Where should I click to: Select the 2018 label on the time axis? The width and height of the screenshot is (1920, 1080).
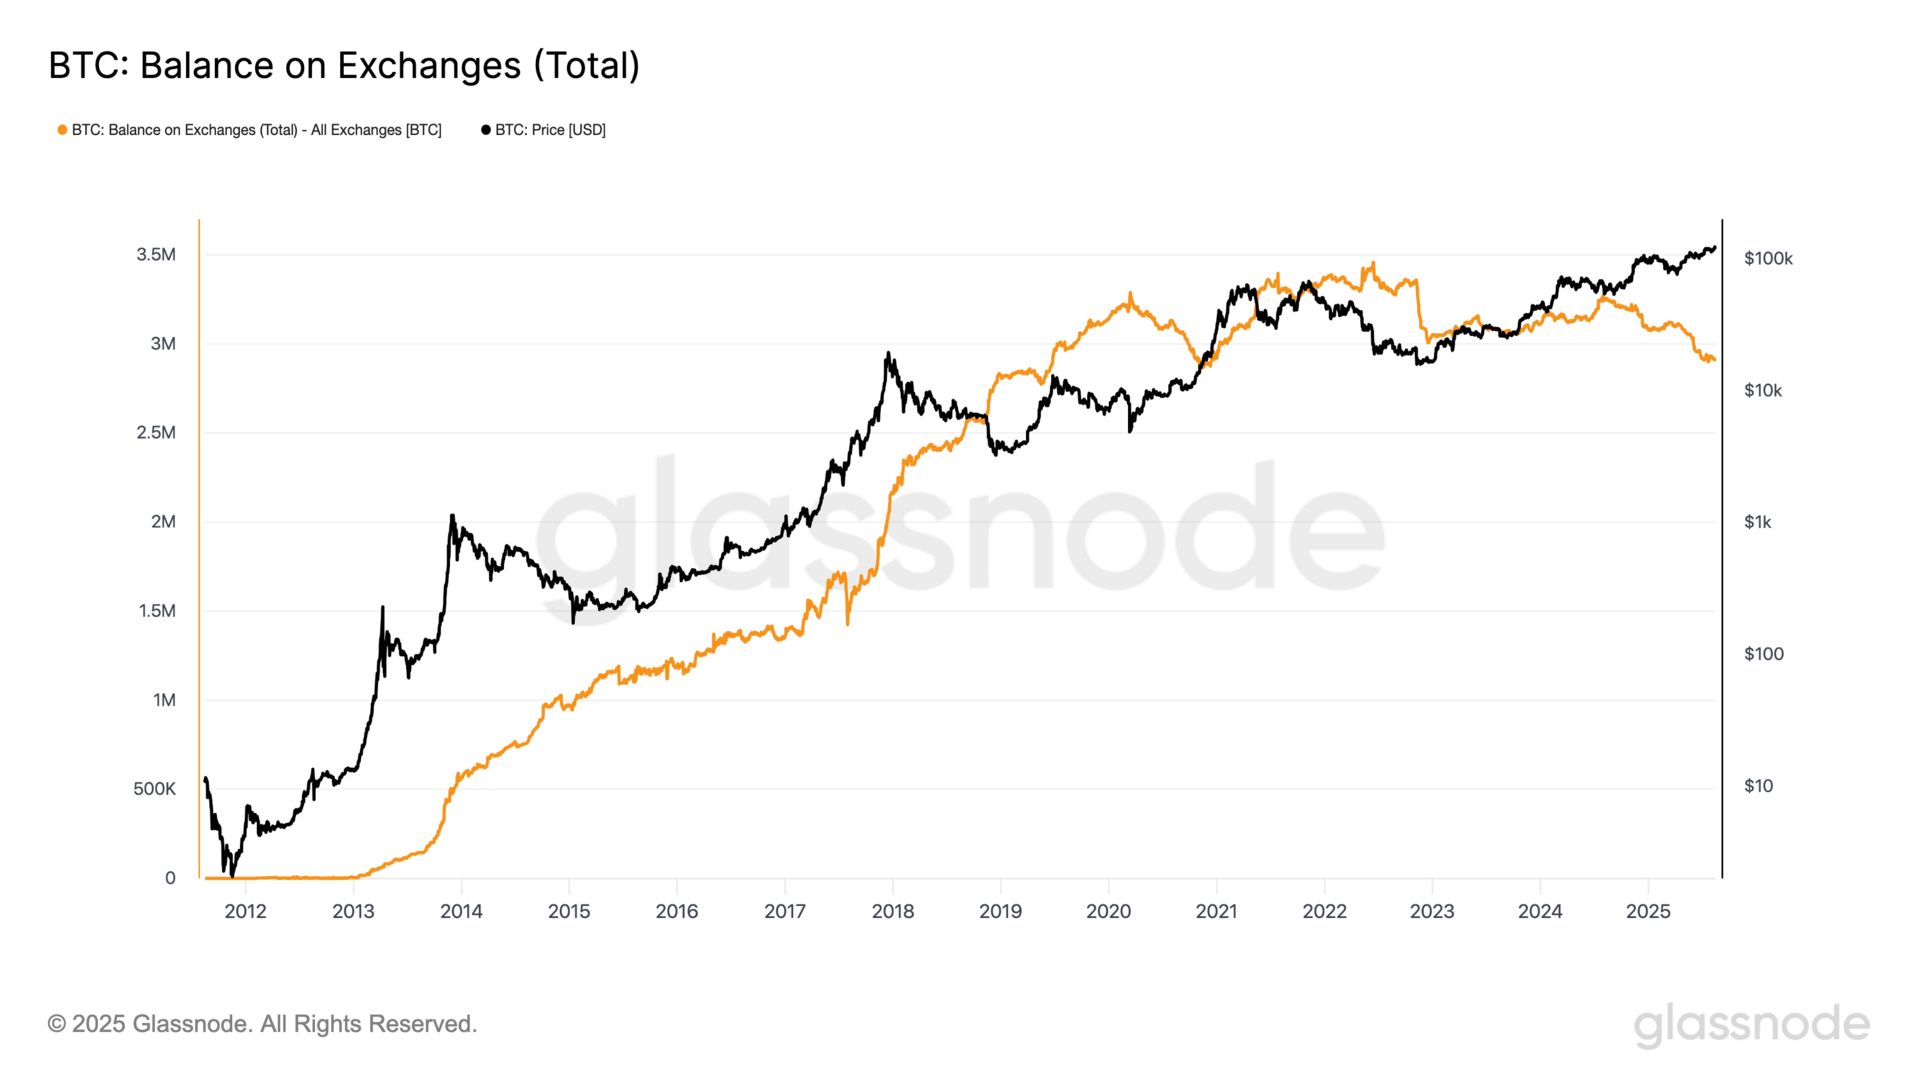click(893, 911)
